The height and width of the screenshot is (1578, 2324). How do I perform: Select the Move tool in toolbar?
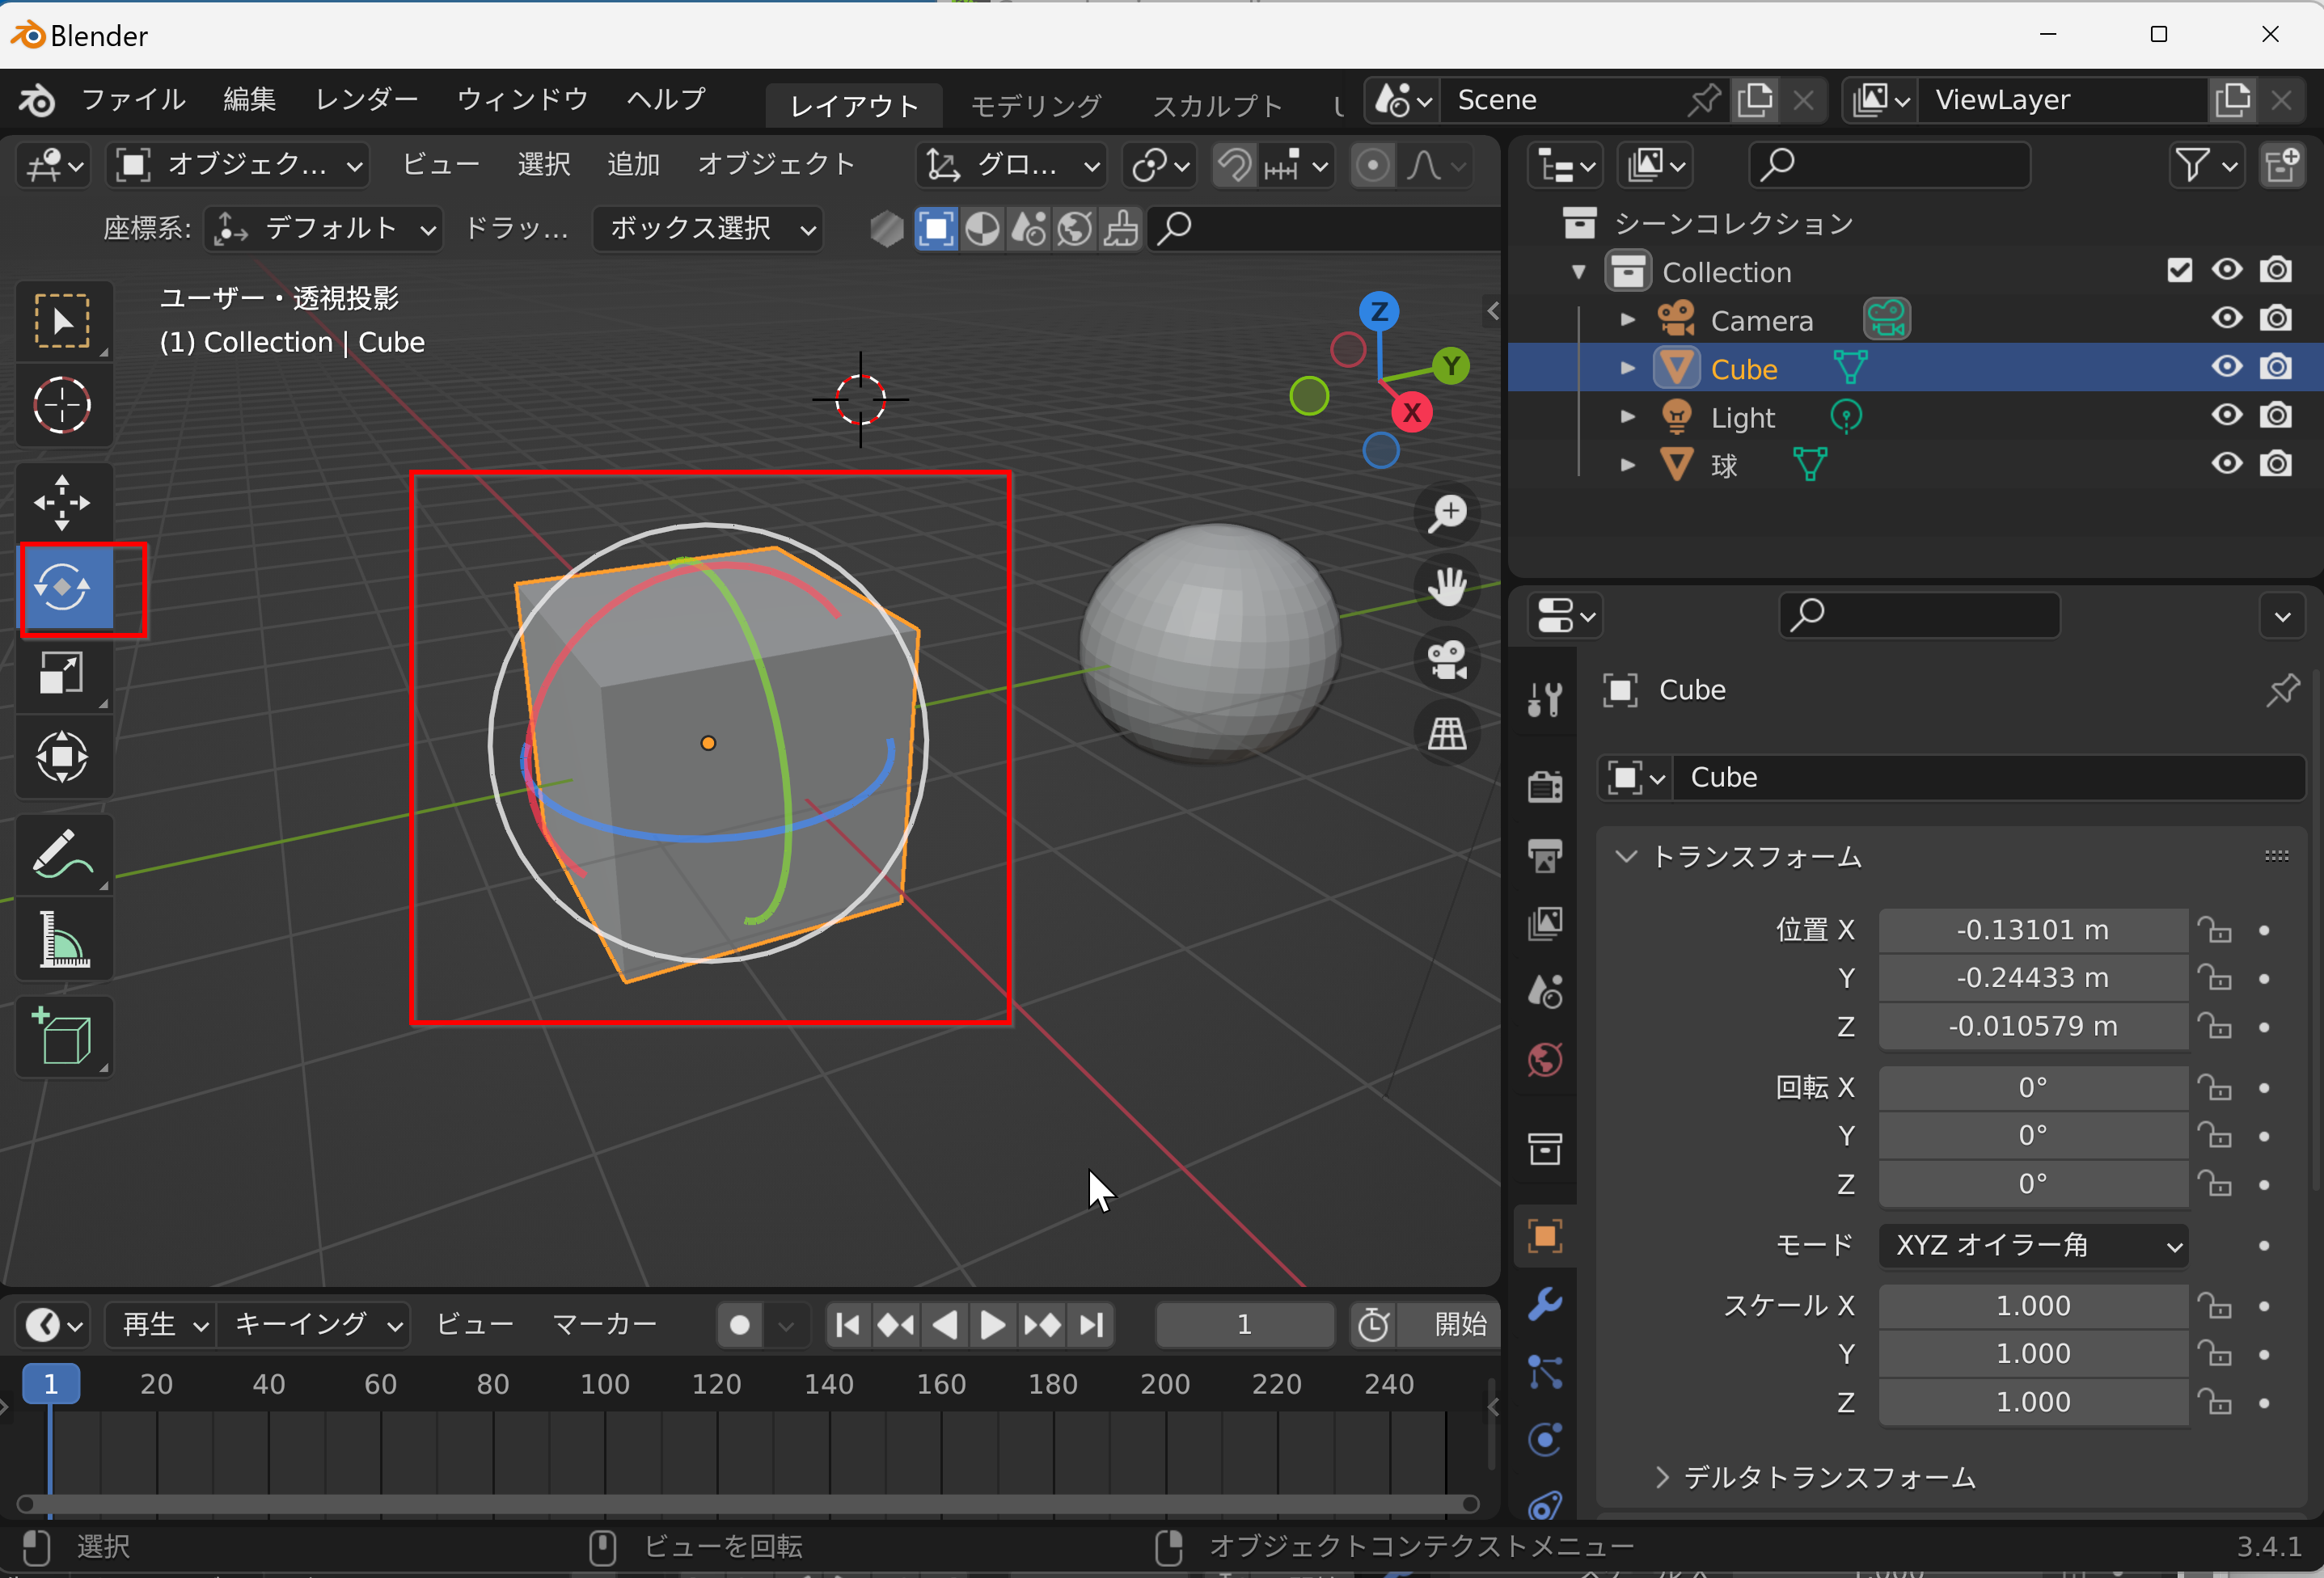point(62,502)
